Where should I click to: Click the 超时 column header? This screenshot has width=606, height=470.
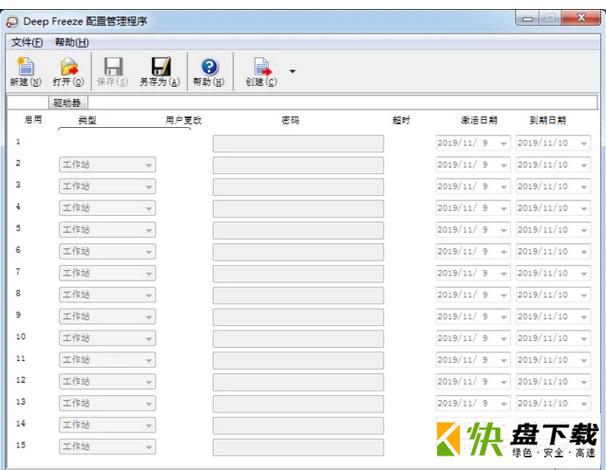tap(401, 120)
